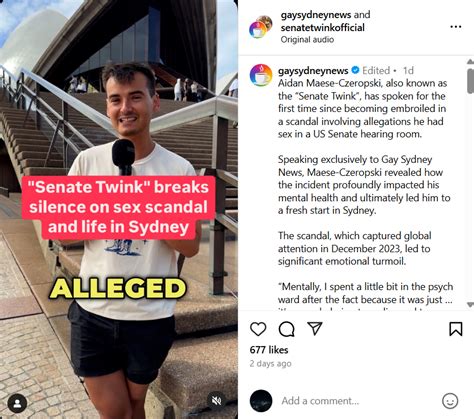
Task: Click the caption scrollbar up arrow
Action: click(470, 61)
